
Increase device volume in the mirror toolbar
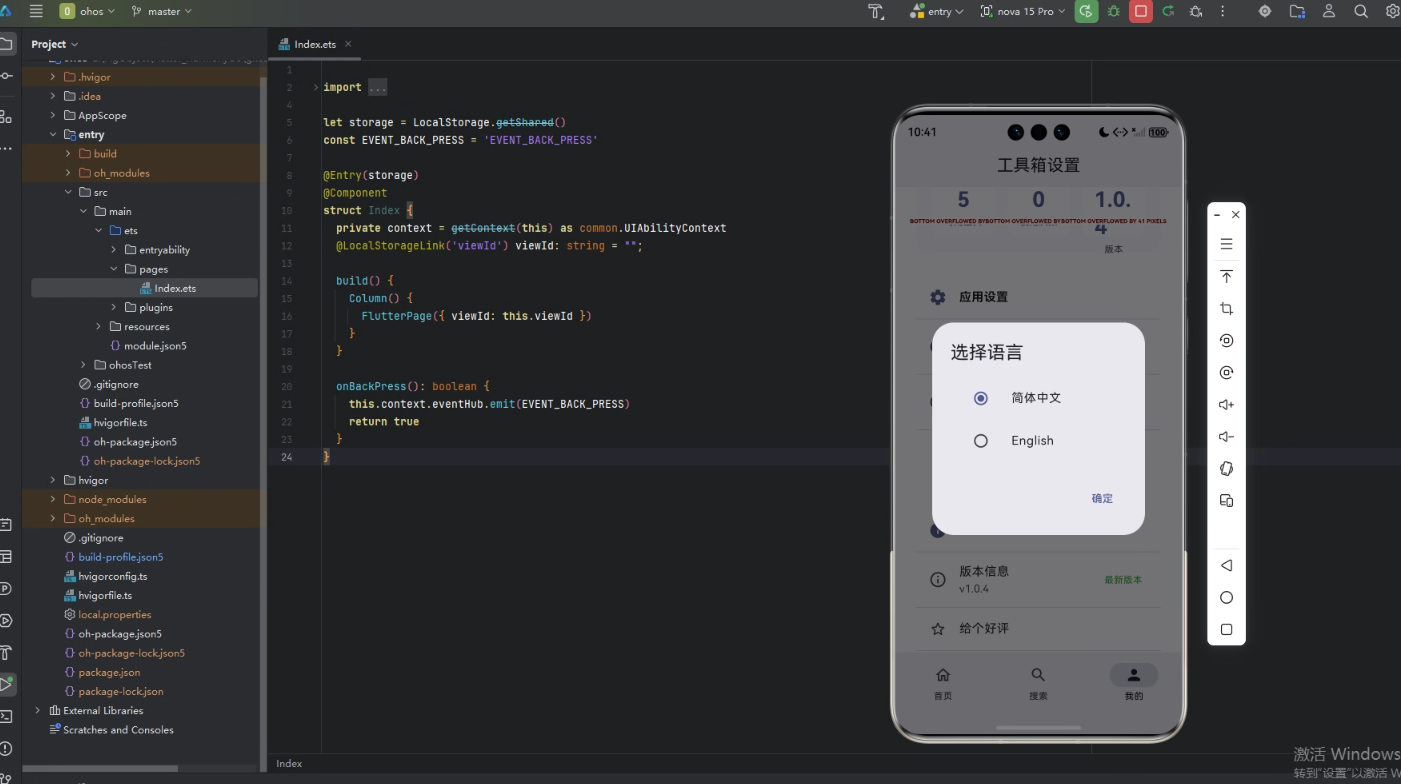[1226, 404]
